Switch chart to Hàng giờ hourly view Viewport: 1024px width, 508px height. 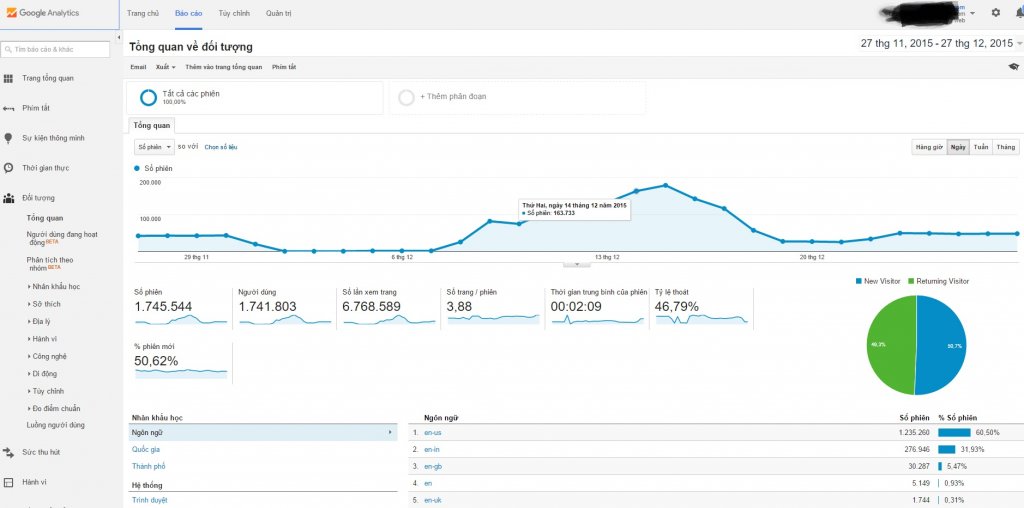928,147
